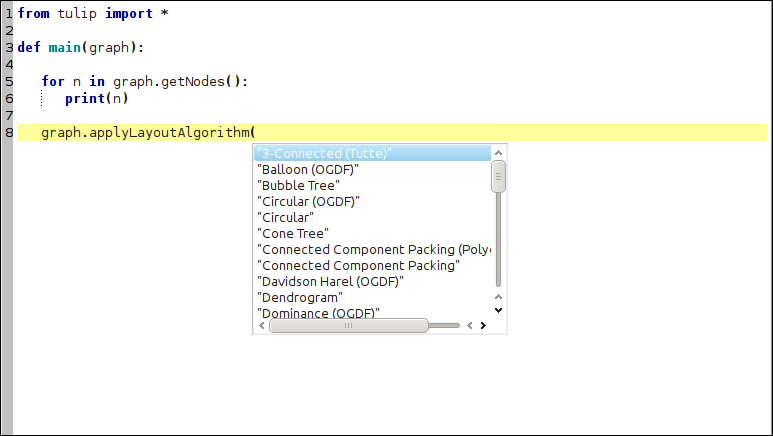Choose the plain "Circular" layout entry
Screen dimensions: 773x436
point(286,217)
